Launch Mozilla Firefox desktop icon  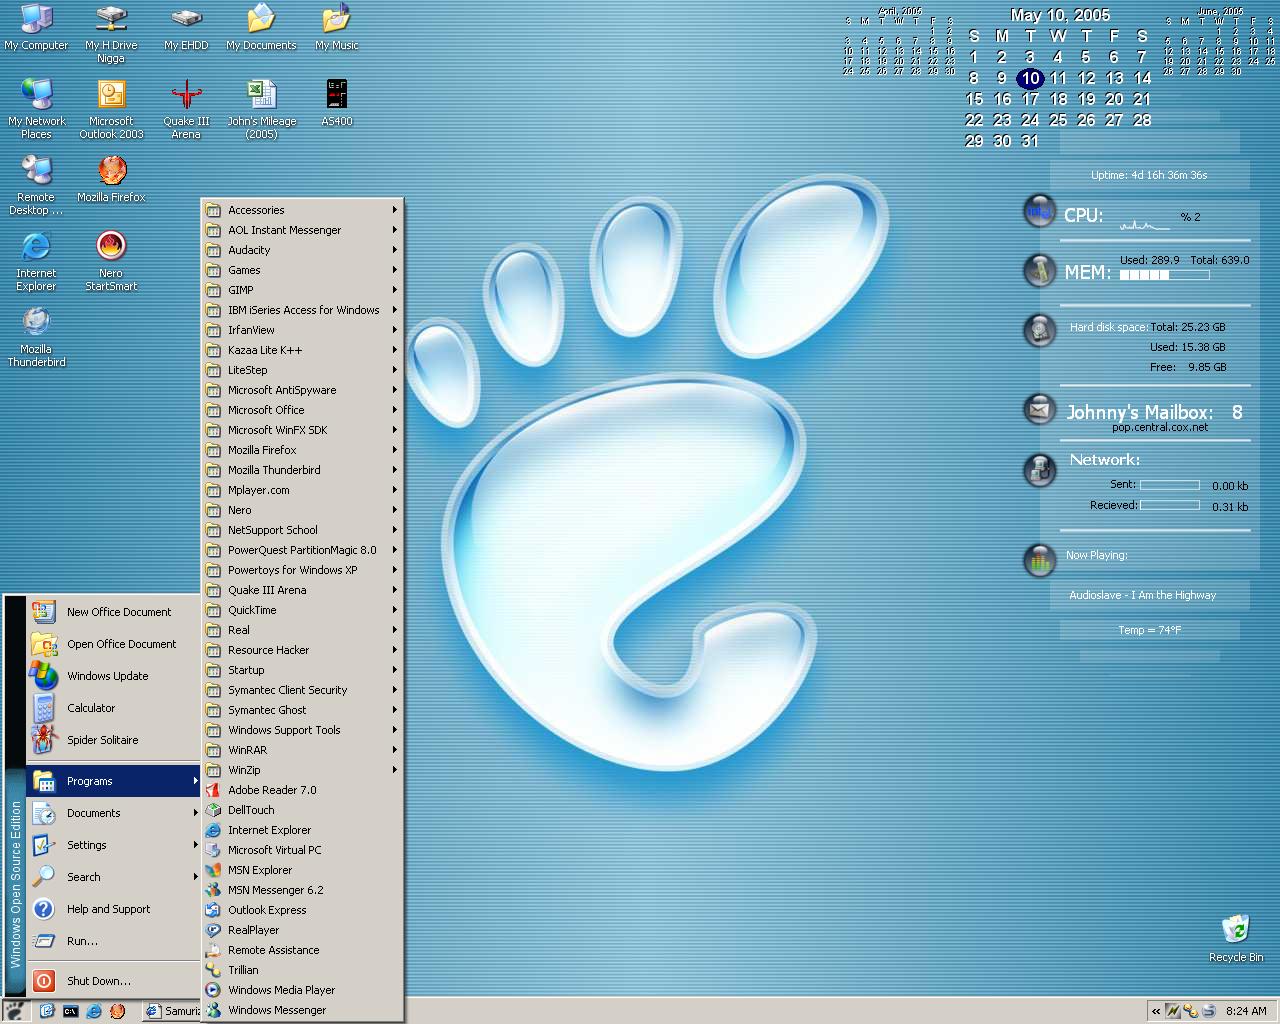(x=111, y=179)
